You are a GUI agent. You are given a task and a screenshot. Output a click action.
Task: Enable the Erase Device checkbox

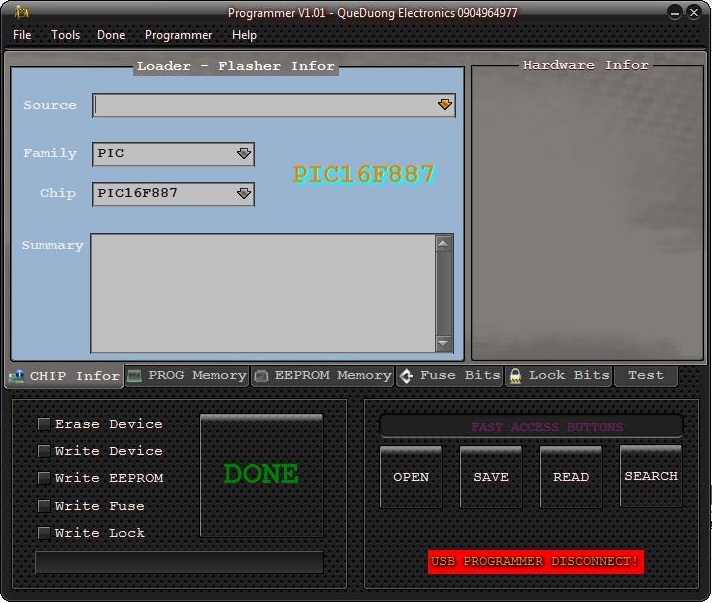coord(44,424)
